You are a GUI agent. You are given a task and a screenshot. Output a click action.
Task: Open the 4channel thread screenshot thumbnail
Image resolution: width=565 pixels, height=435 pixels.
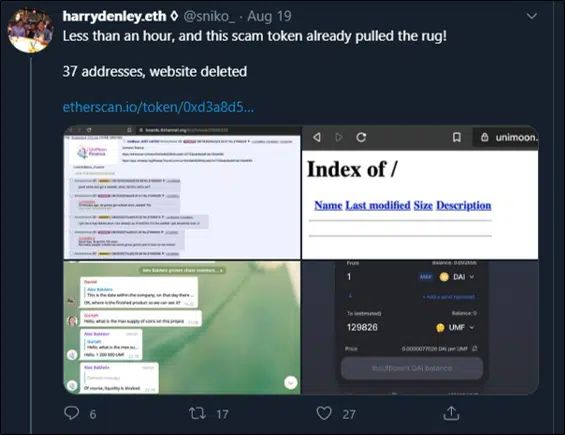(x=182, y=192)
